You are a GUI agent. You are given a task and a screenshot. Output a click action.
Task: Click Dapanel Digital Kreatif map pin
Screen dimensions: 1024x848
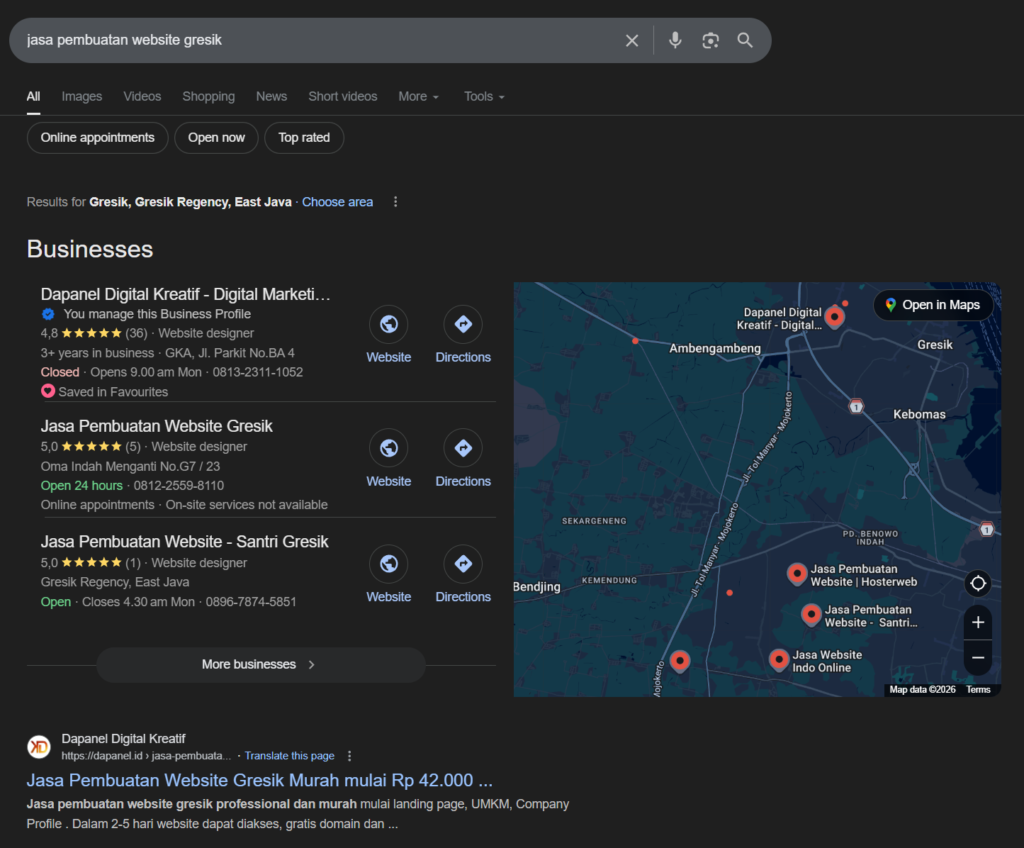click(x=834, y=317)
